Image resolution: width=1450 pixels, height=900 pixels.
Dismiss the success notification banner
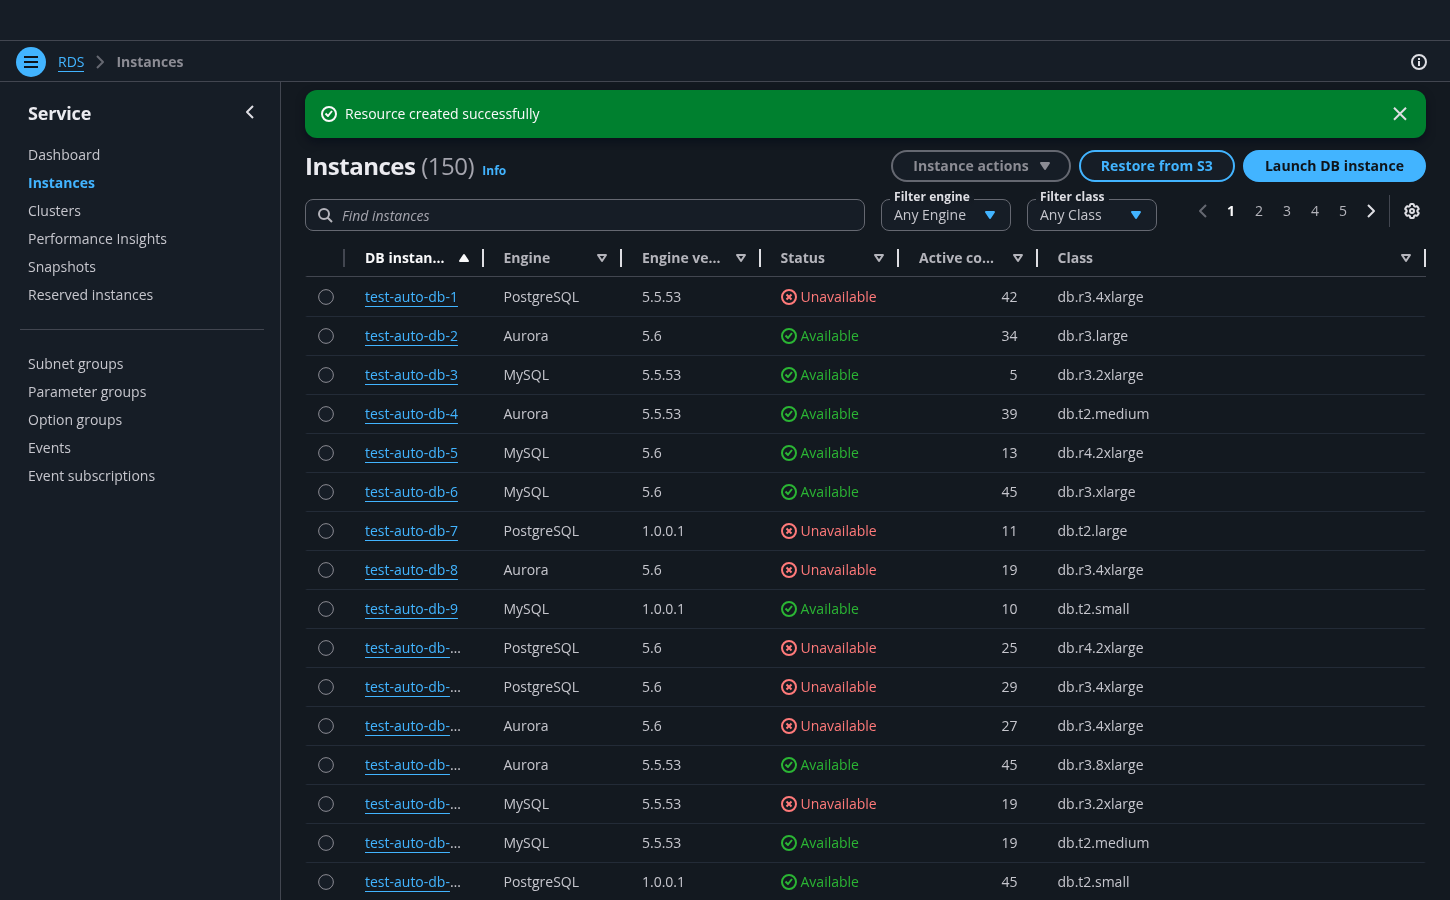click(x=1399, y=114)
